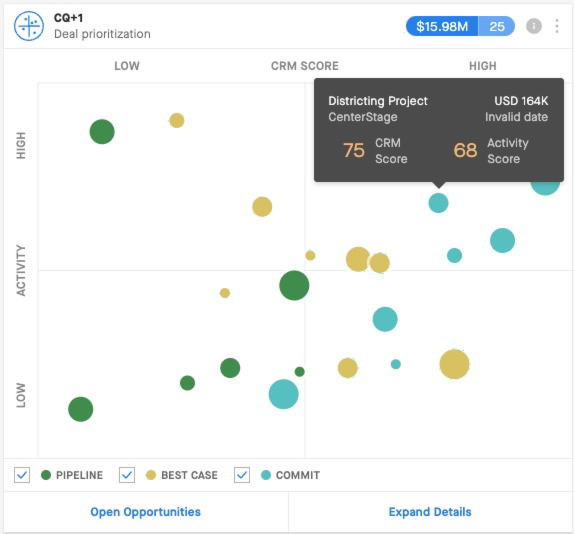The image size is (574, 534).
Task: Click the small yellow bubble at top near LOW label
Action: pyautogui.click(x=176, y=120)
